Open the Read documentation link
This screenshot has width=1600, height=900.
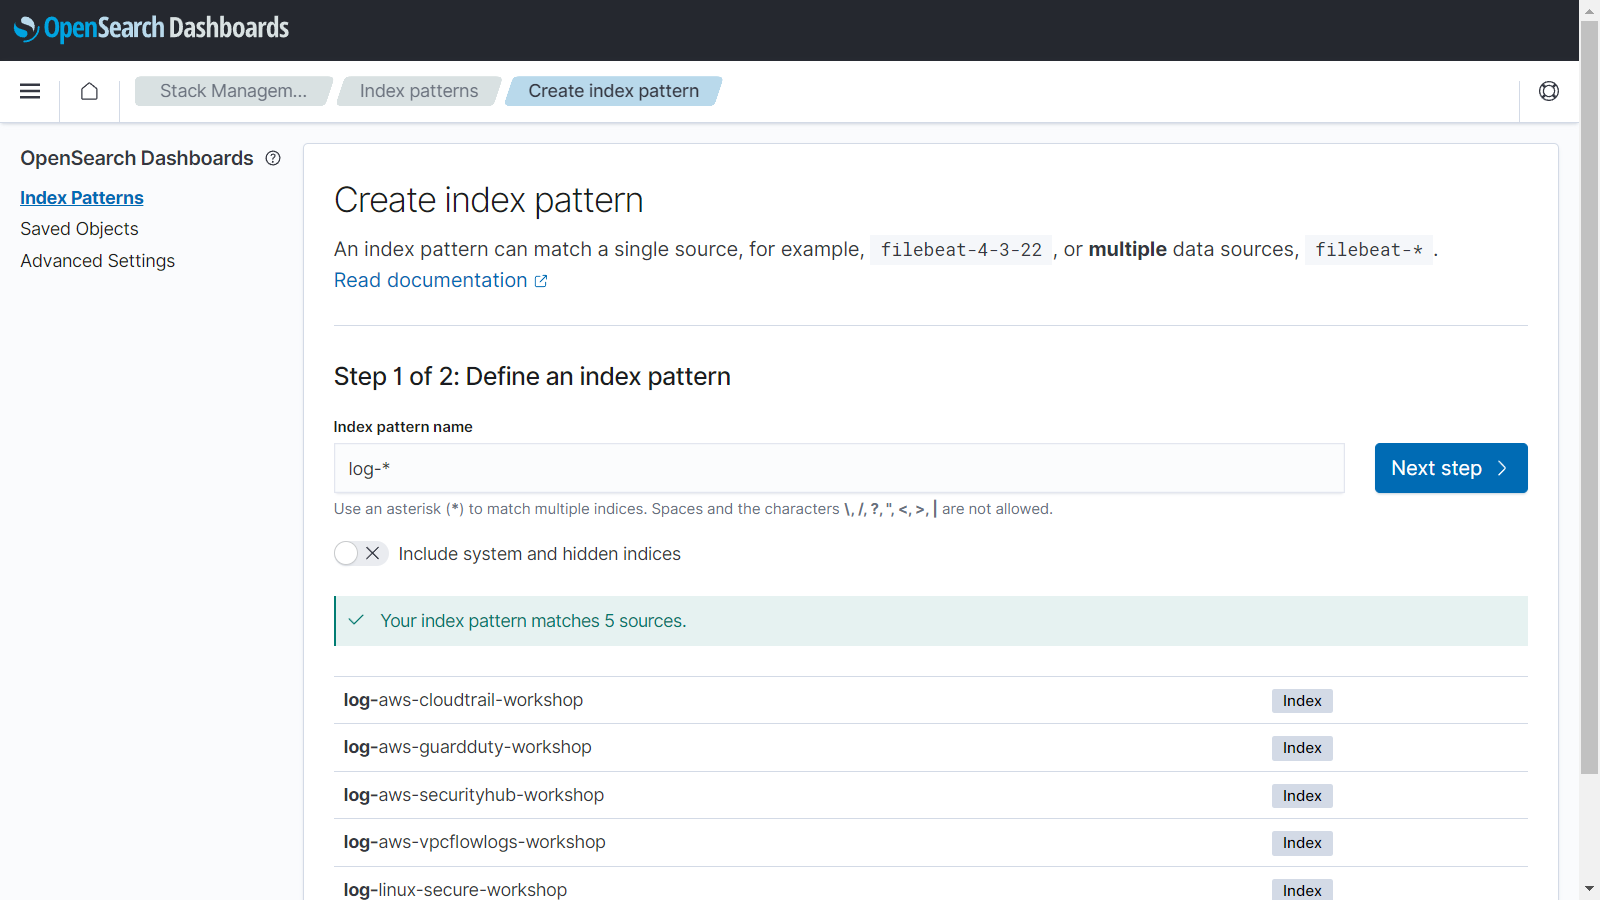tap(430, 281)
